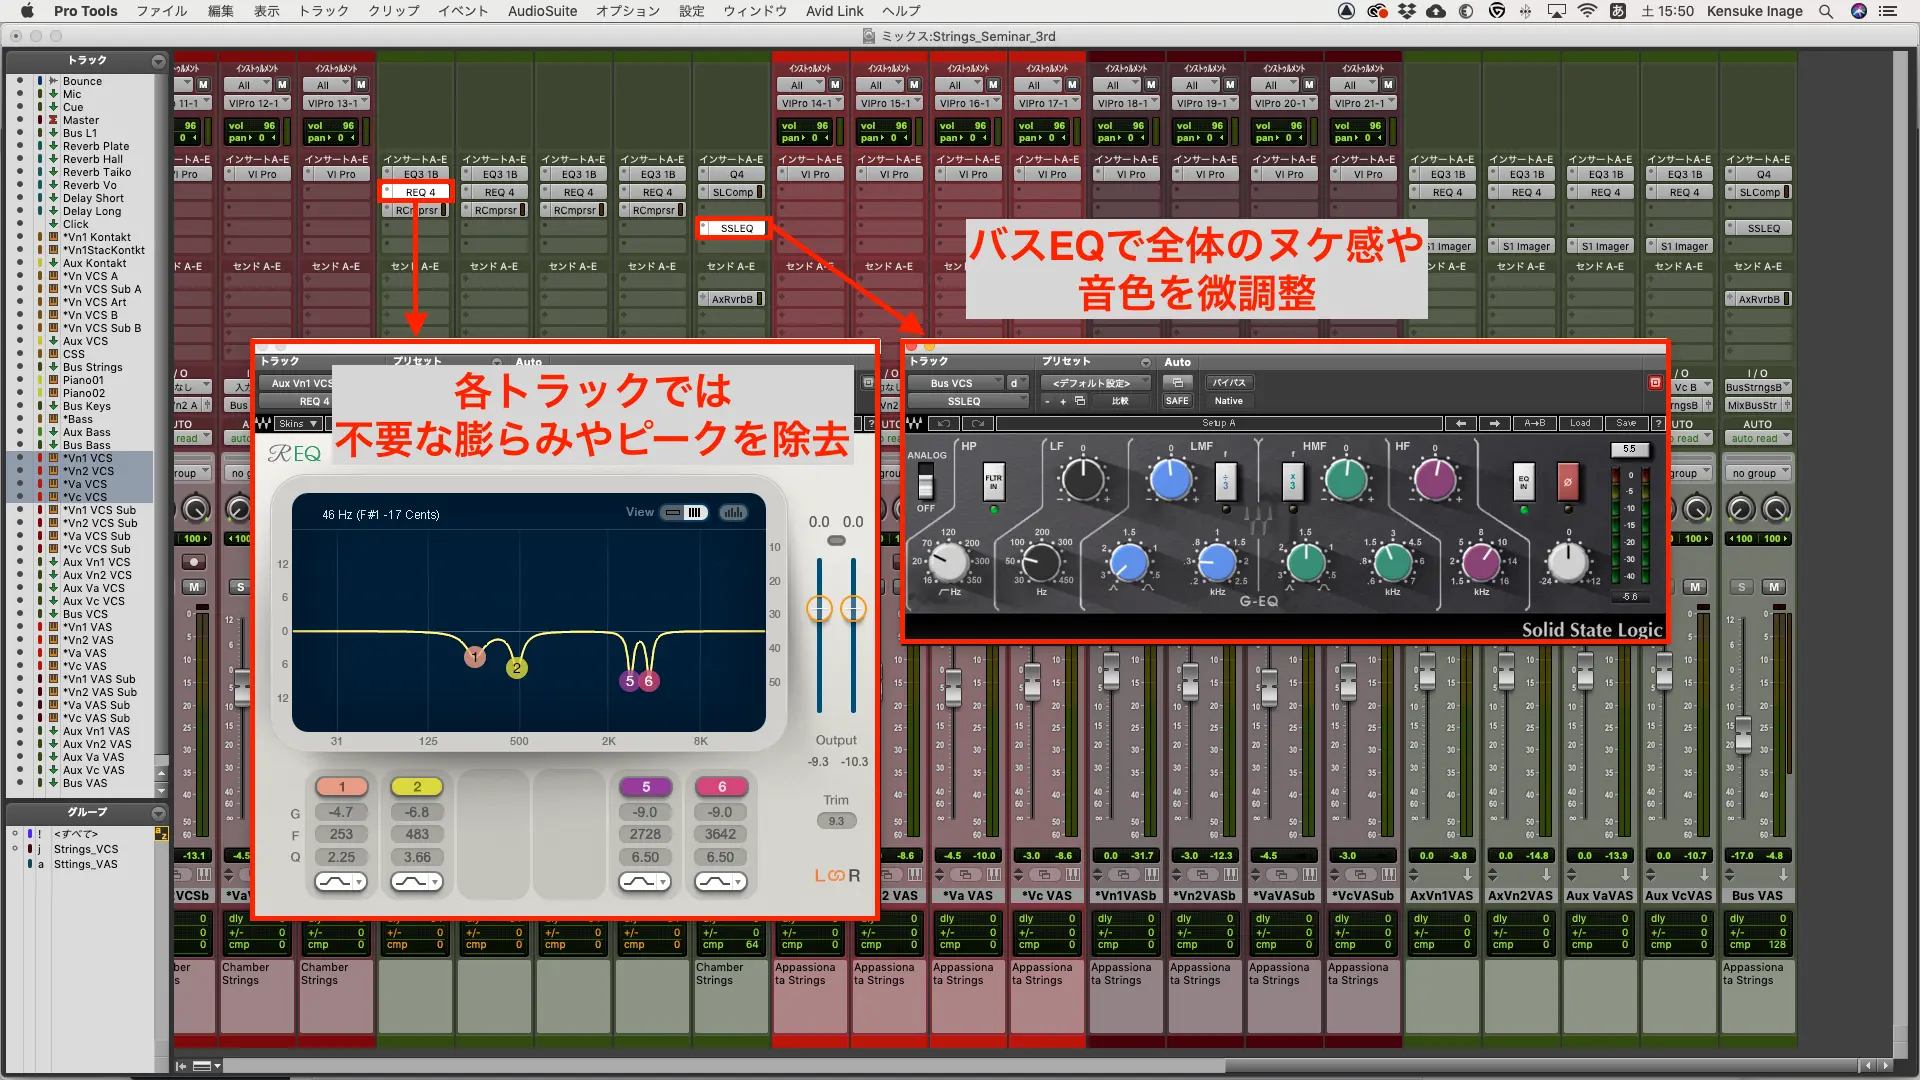Click the REQ analyzer spectrum view icon

(733, 513)
